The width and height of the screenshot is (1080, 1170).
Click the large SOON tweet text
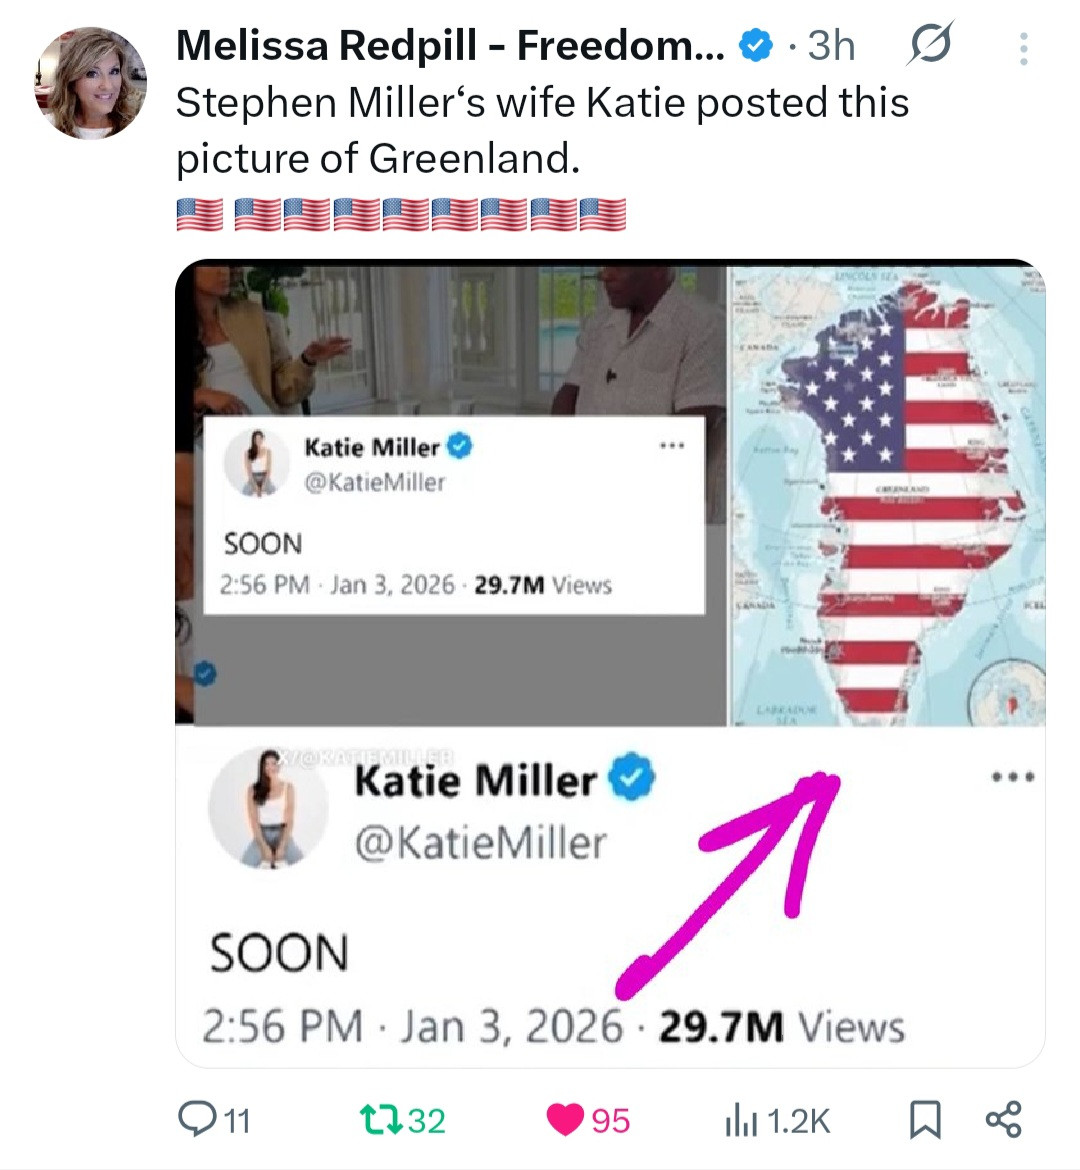(279, 952)
